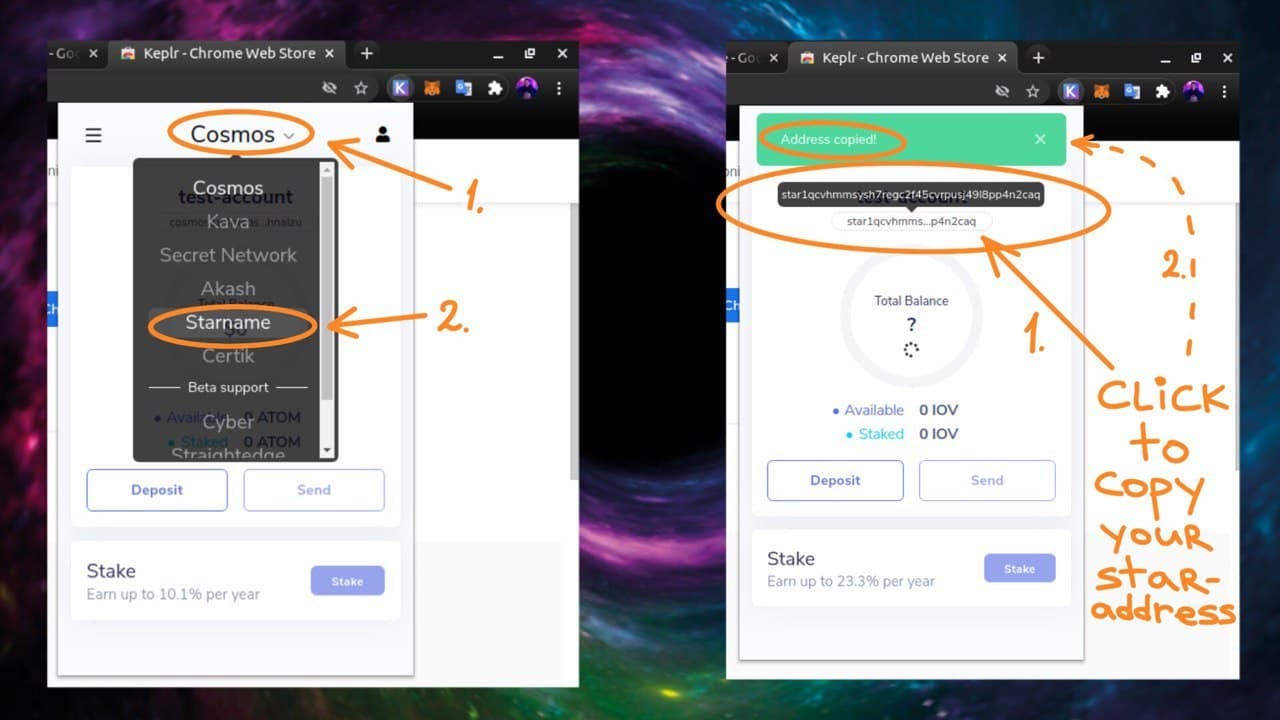Click Earn up to 10.1% per year

tap(173, 594)
